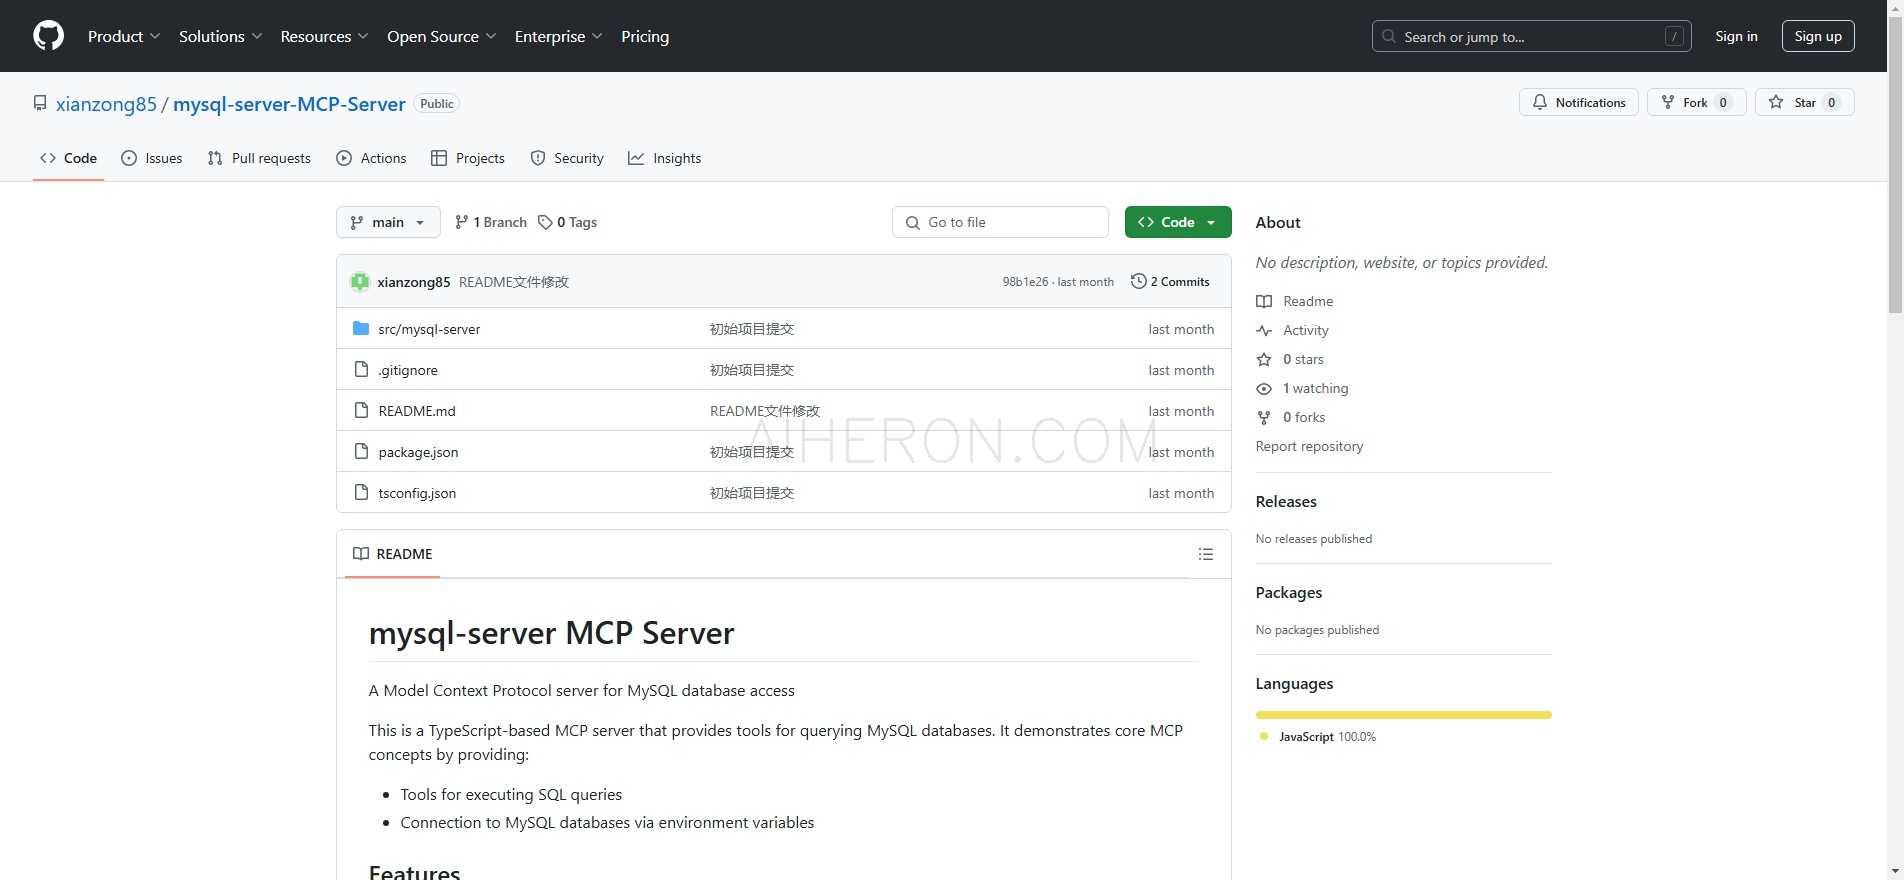This screenshot has height=880, width=1904.
Task: Open commit hash 98b1e26
Action: (x=1025, y=282)
